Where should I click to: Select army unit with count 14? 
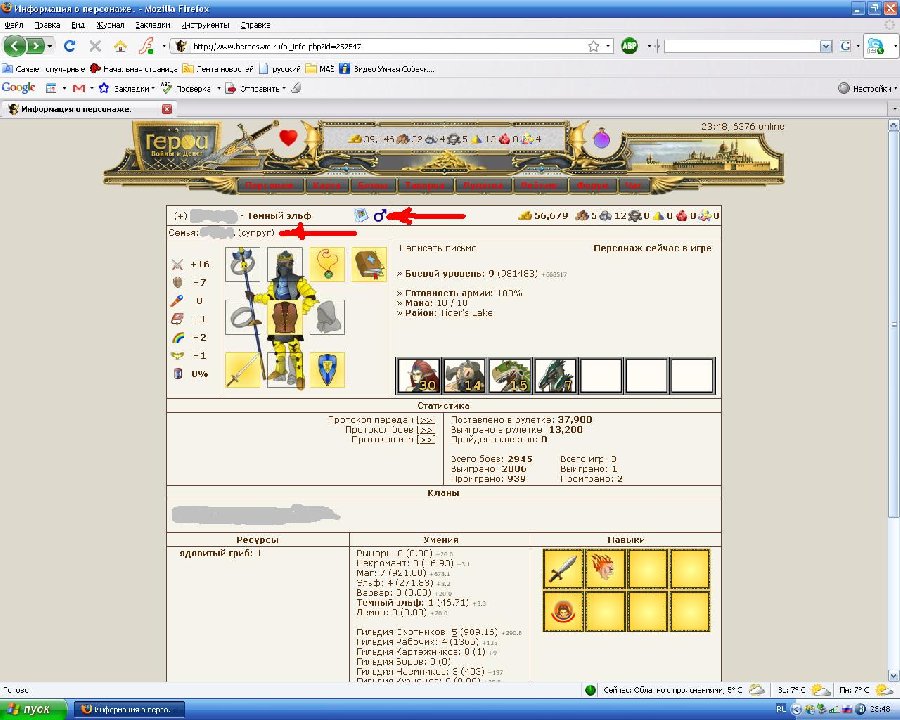464,376
